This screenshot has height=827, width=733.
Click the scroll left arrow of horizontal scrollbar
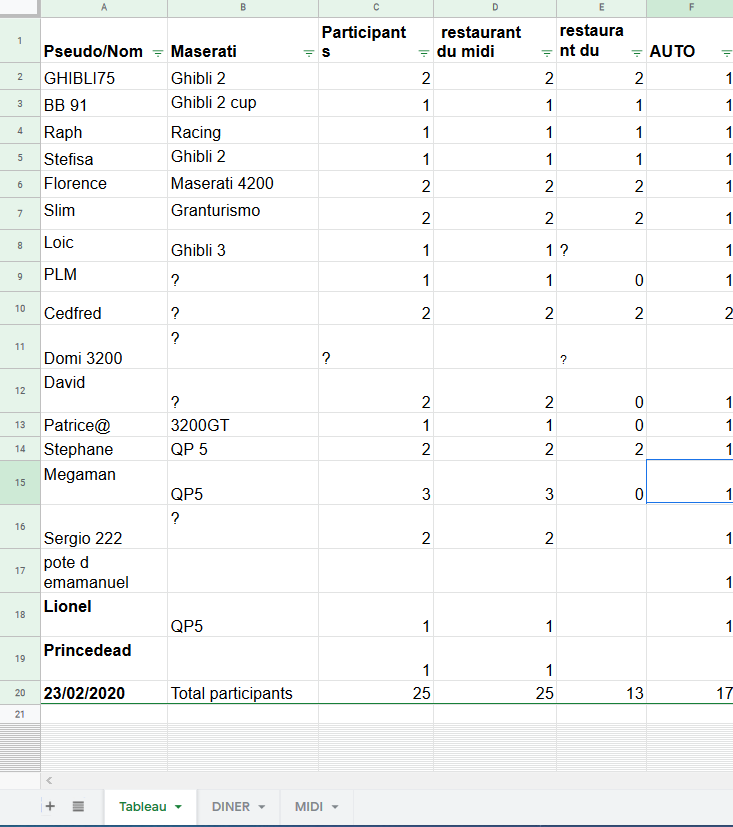49,780
